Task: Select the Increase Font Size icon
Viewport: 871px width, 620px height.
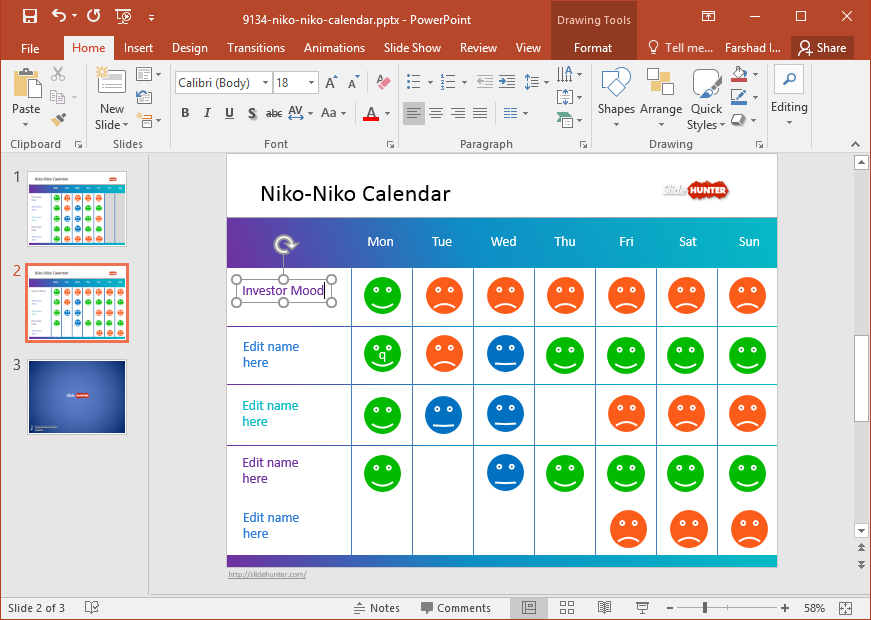Action: pos(330,83)
